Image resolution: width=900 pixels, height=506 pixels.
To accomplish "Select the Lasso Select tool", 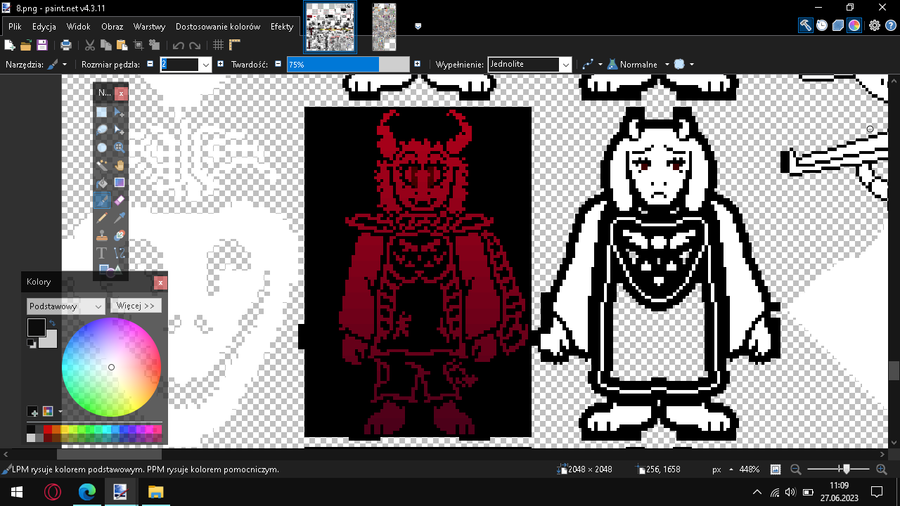I will click(102, 130).
